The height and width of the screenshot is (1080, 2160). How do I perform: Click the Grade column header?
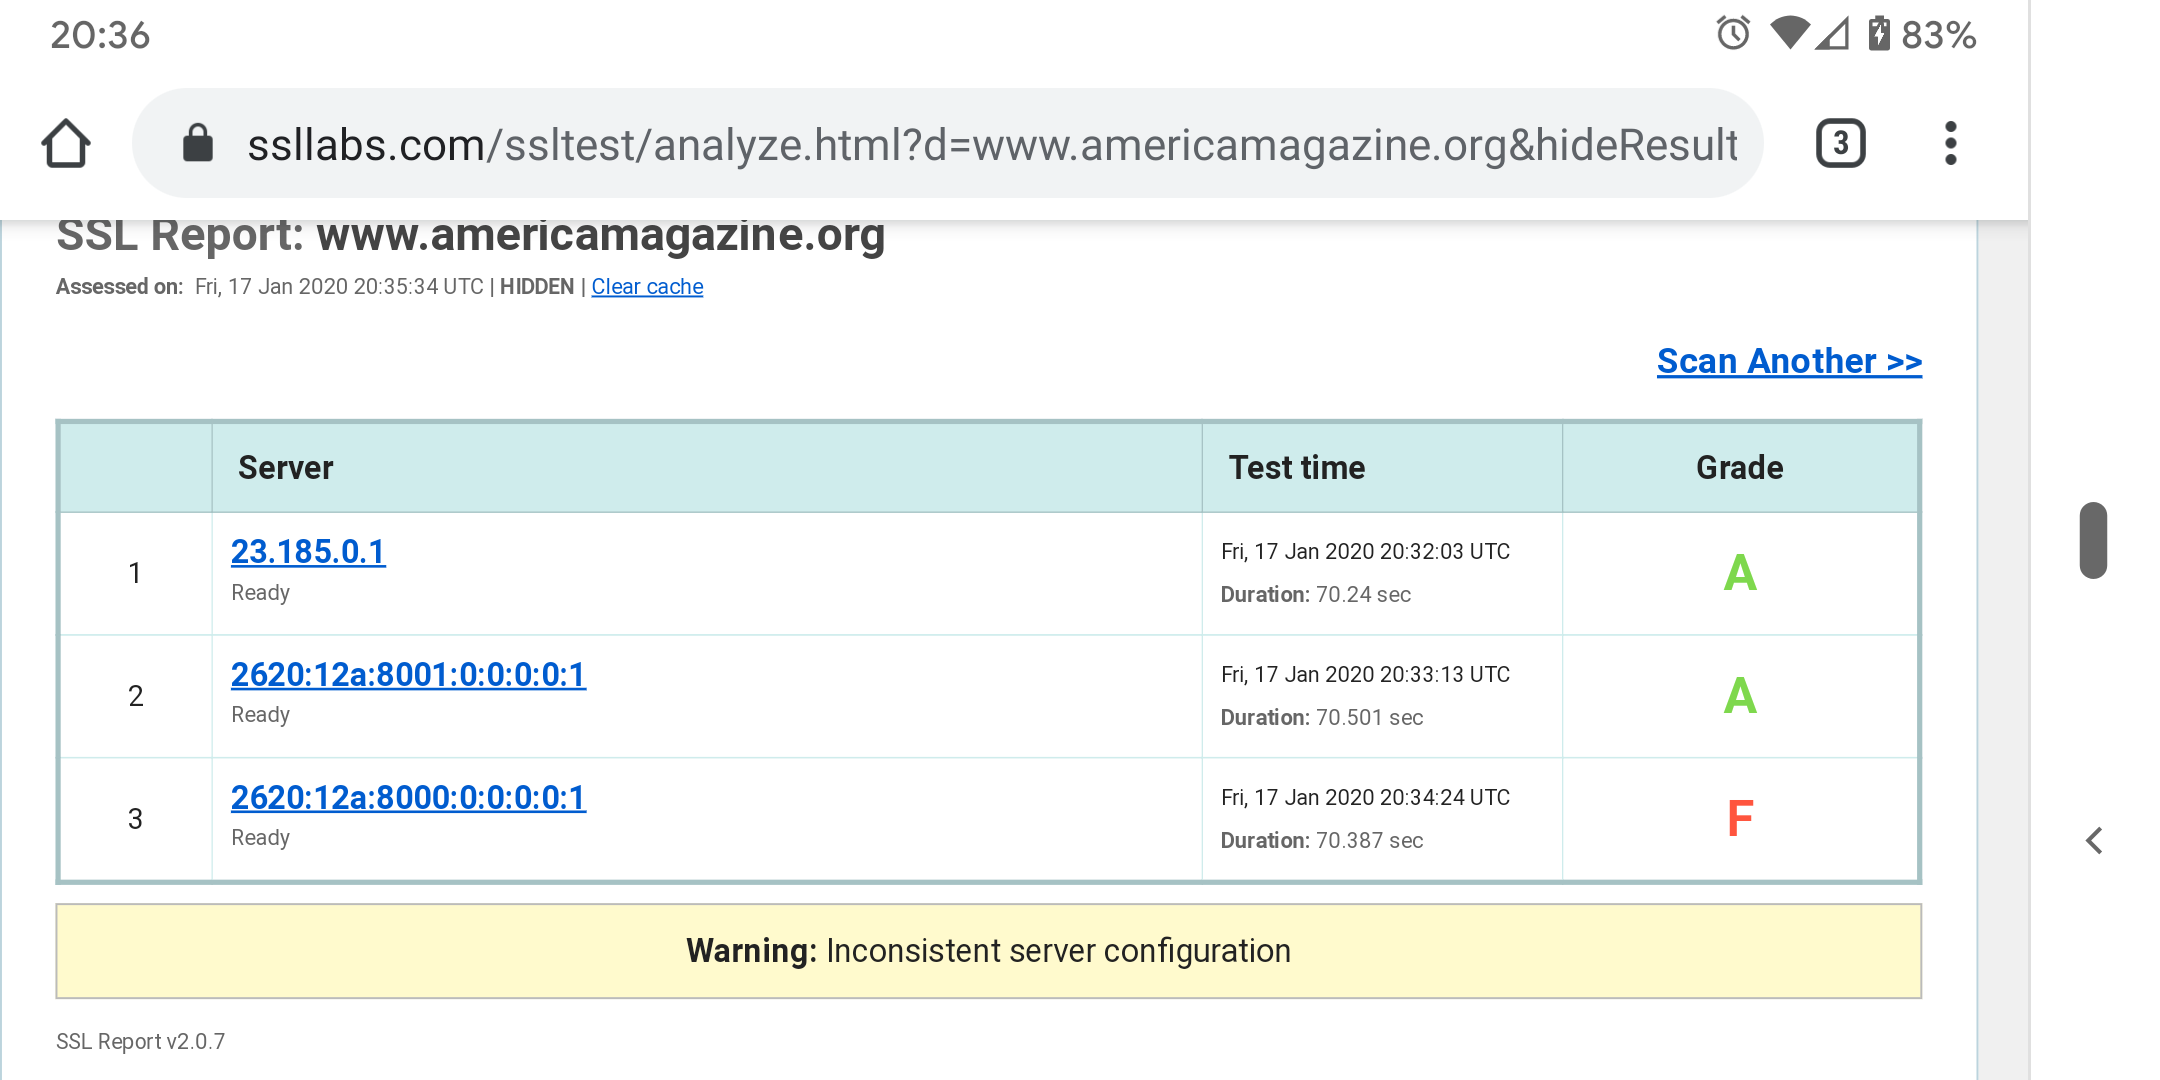[1739, 468]
